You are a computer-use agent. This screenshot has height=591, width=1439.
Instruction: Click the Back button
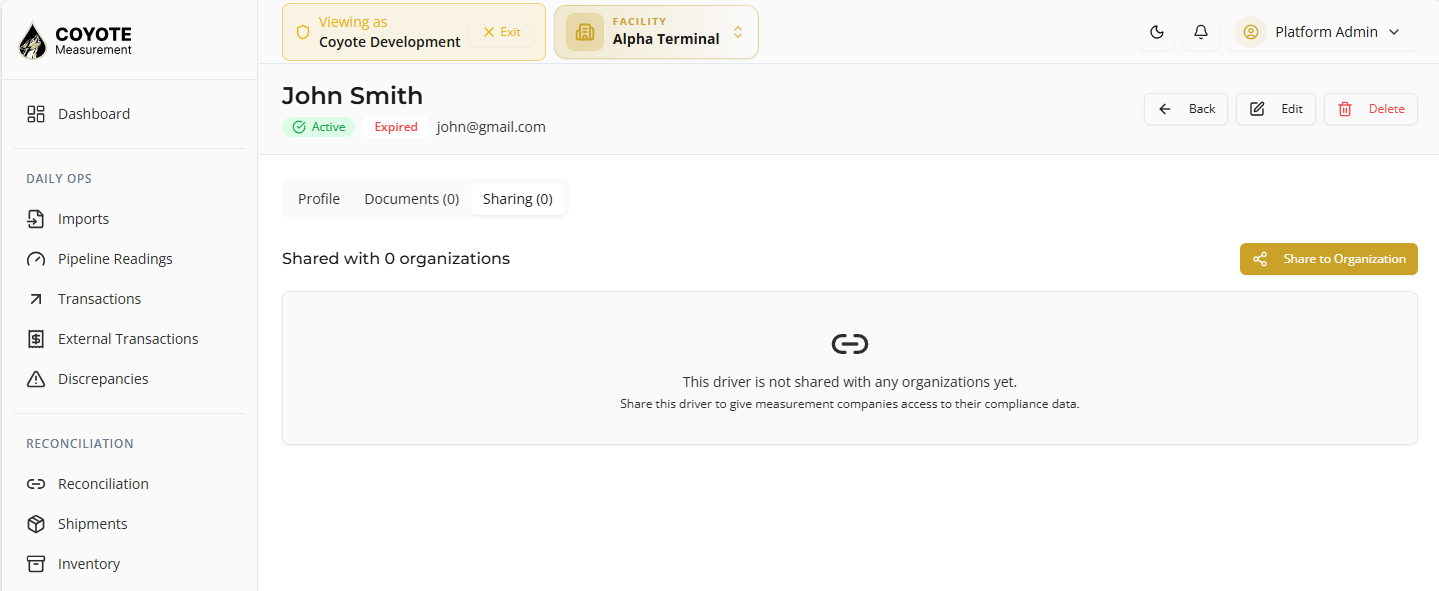1186,109
